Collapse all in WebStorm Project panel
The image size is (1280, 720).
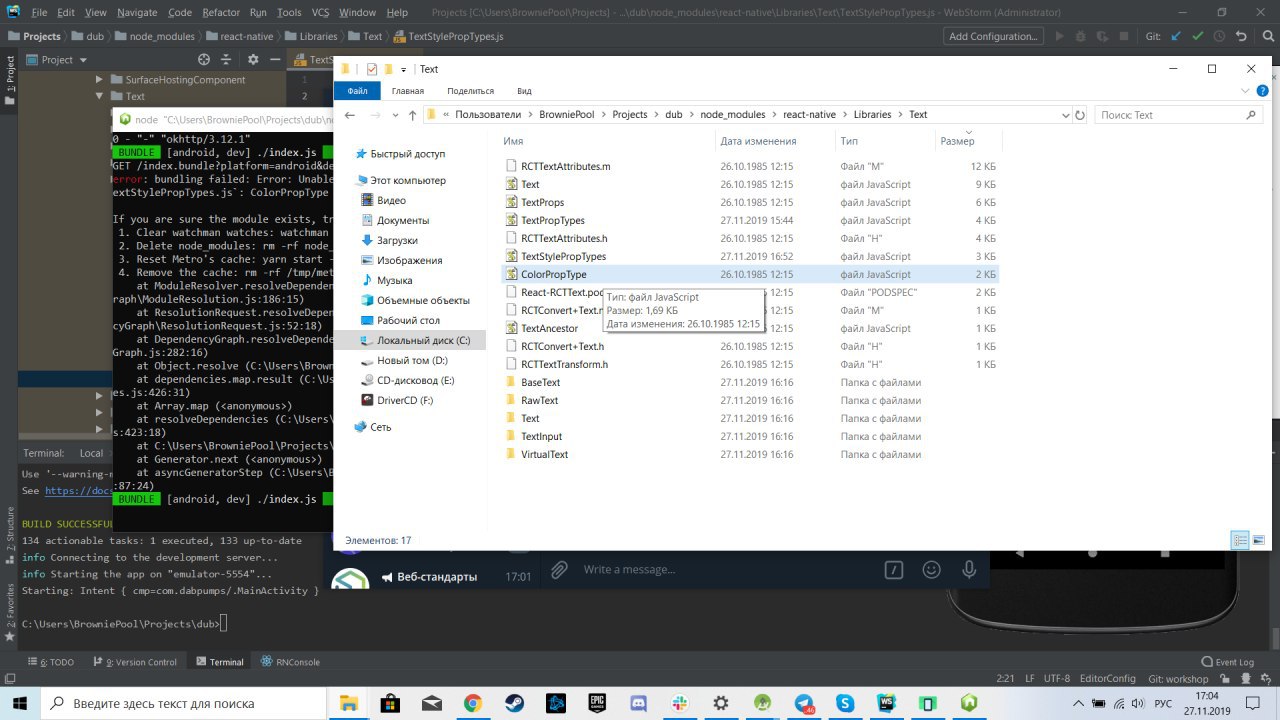coord(226,60)
